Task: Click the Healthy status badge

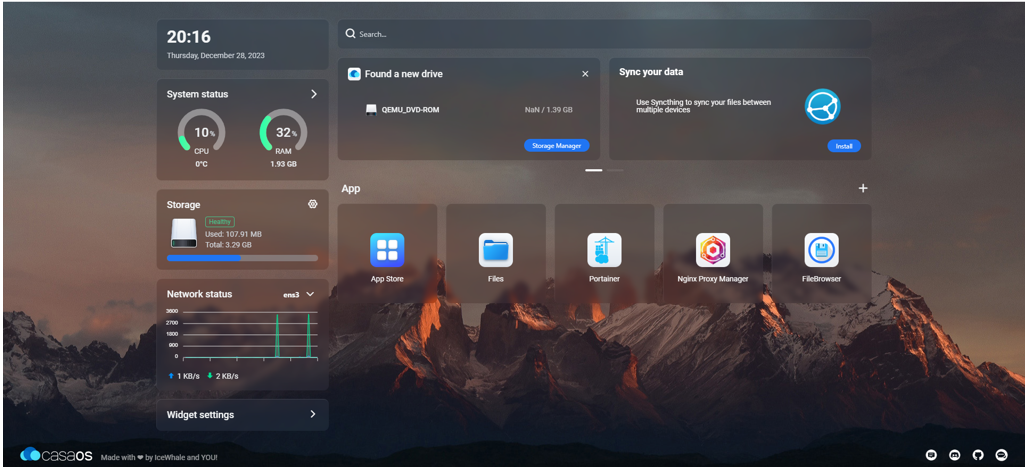Action: click(220, 222)
